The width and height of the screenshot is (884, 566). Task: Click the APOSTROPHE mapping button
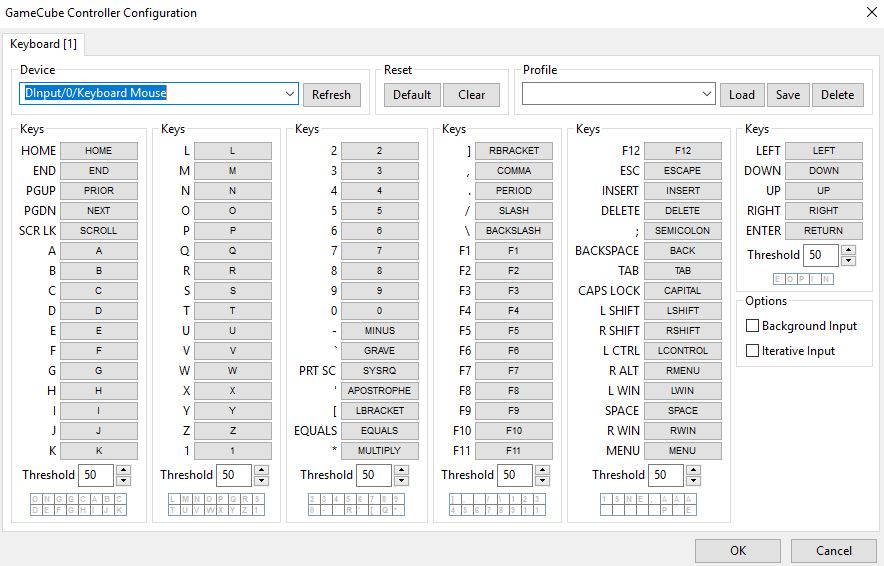379,391
